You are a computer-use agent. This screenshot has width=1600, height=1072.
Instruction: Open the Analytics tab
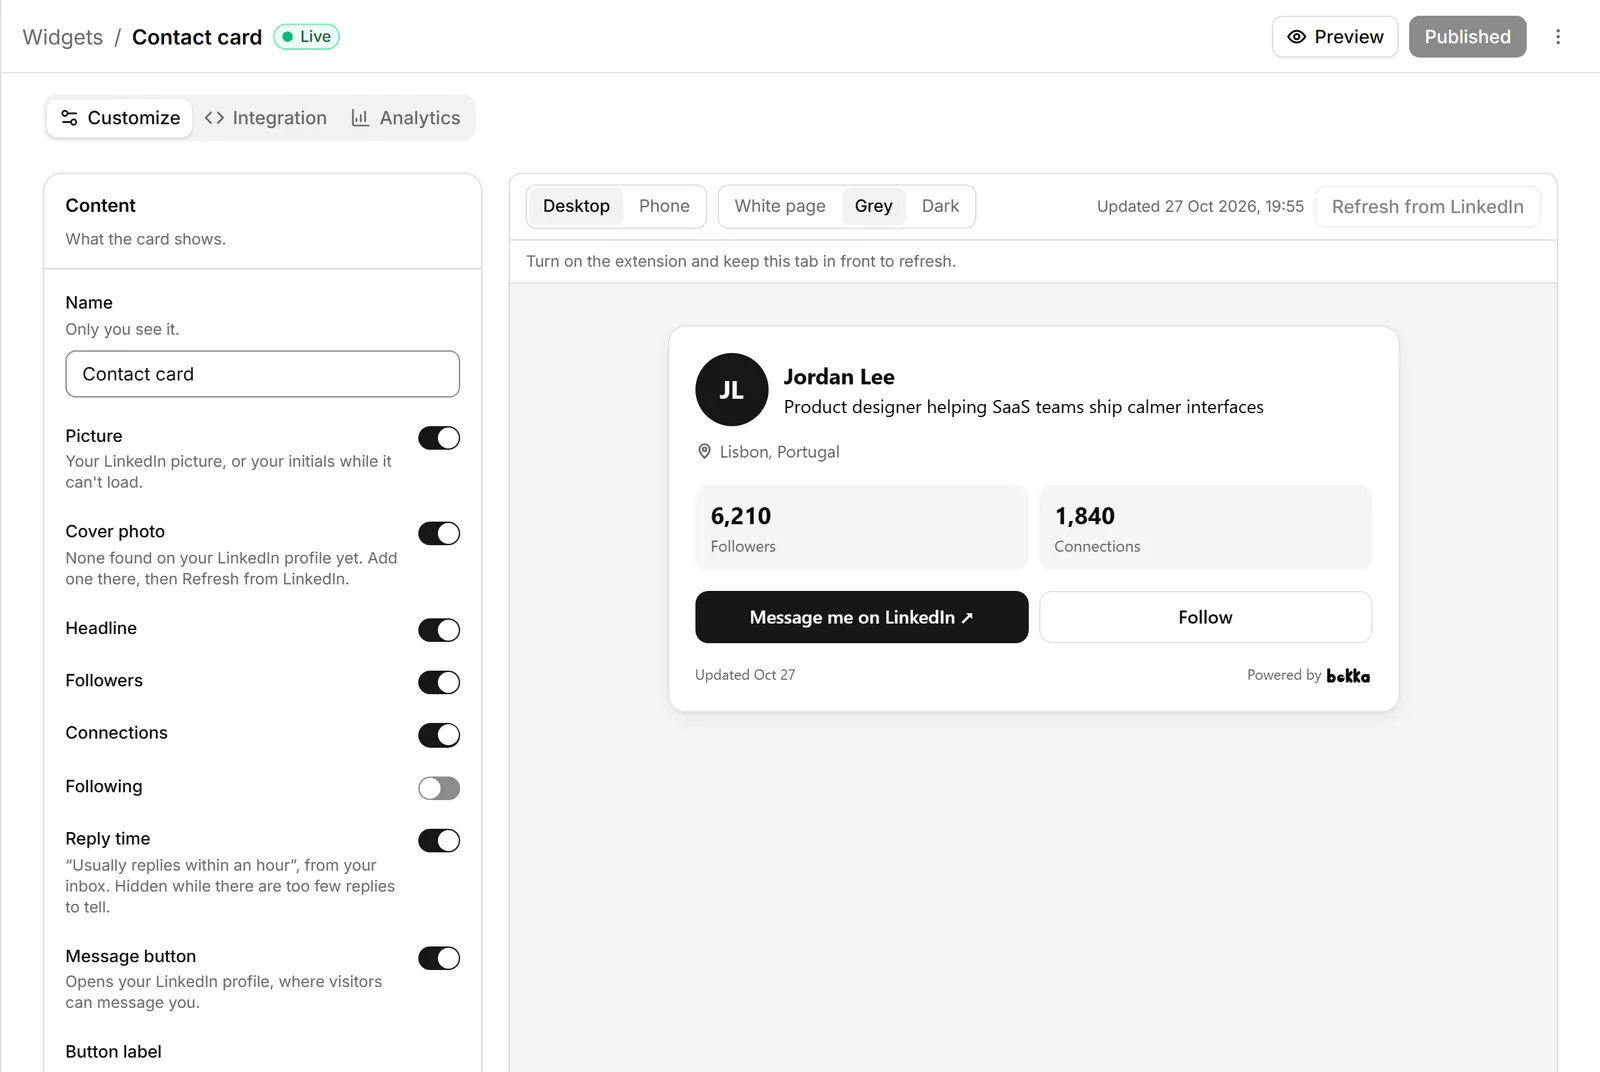coord(406,118)
